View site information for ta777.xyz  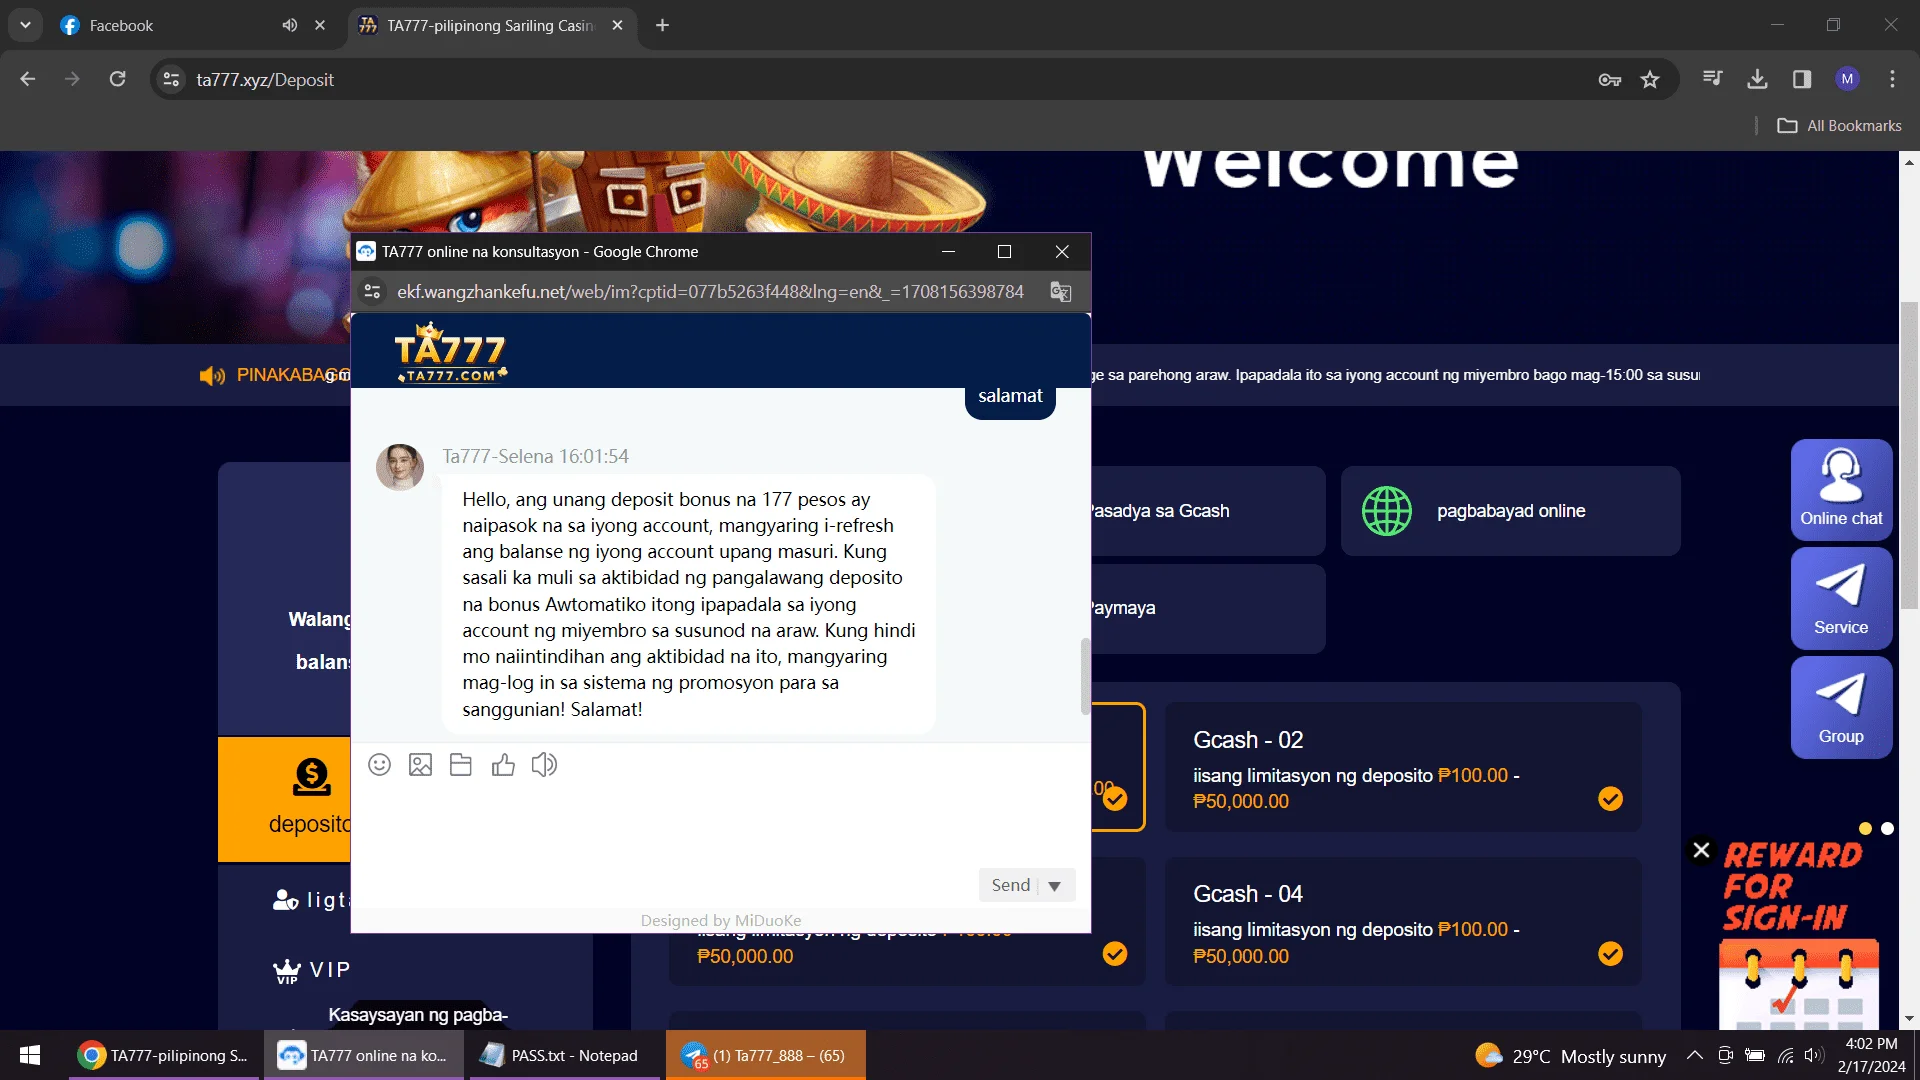172,79
